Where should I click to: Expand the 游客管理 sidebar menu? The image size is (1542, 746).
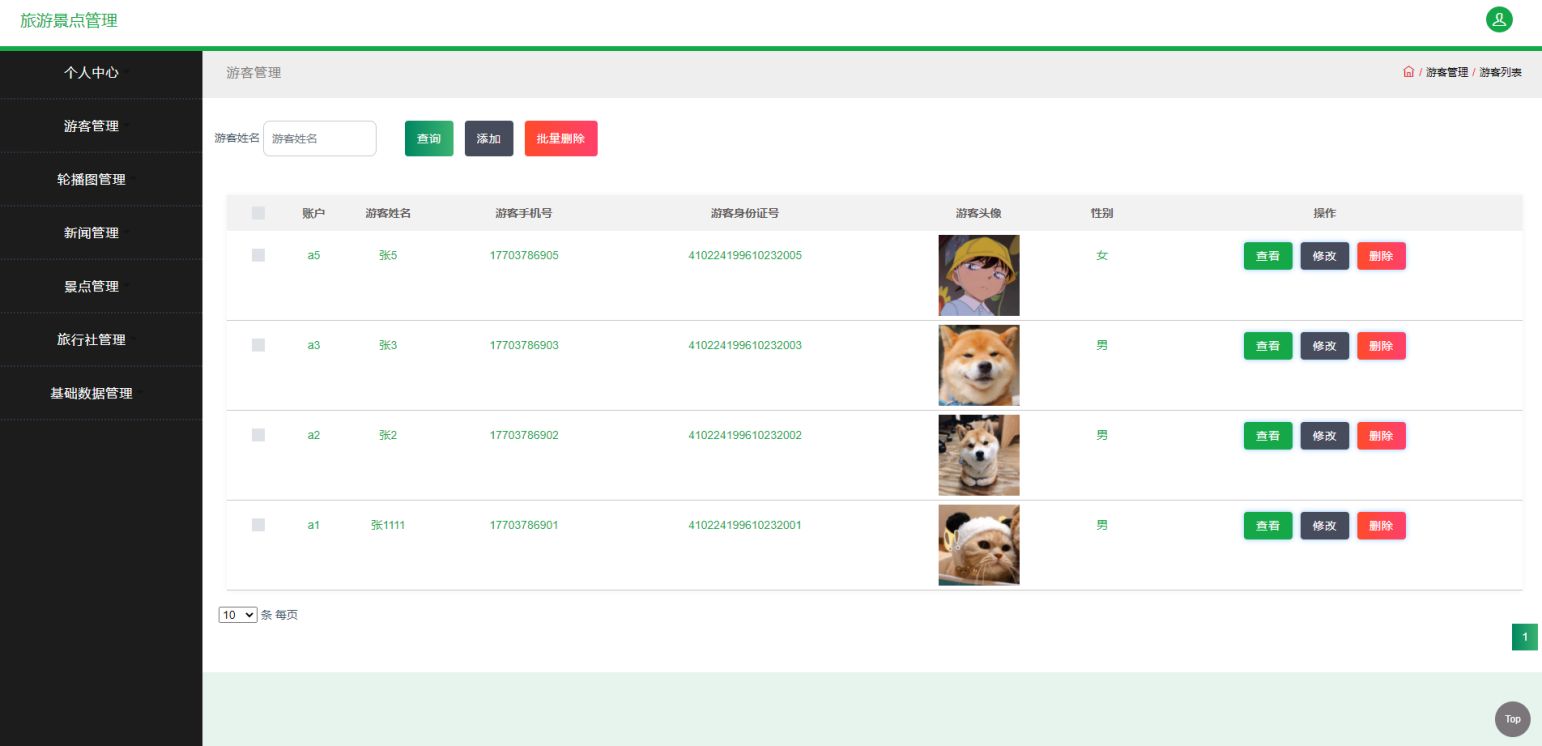[101, 126]
